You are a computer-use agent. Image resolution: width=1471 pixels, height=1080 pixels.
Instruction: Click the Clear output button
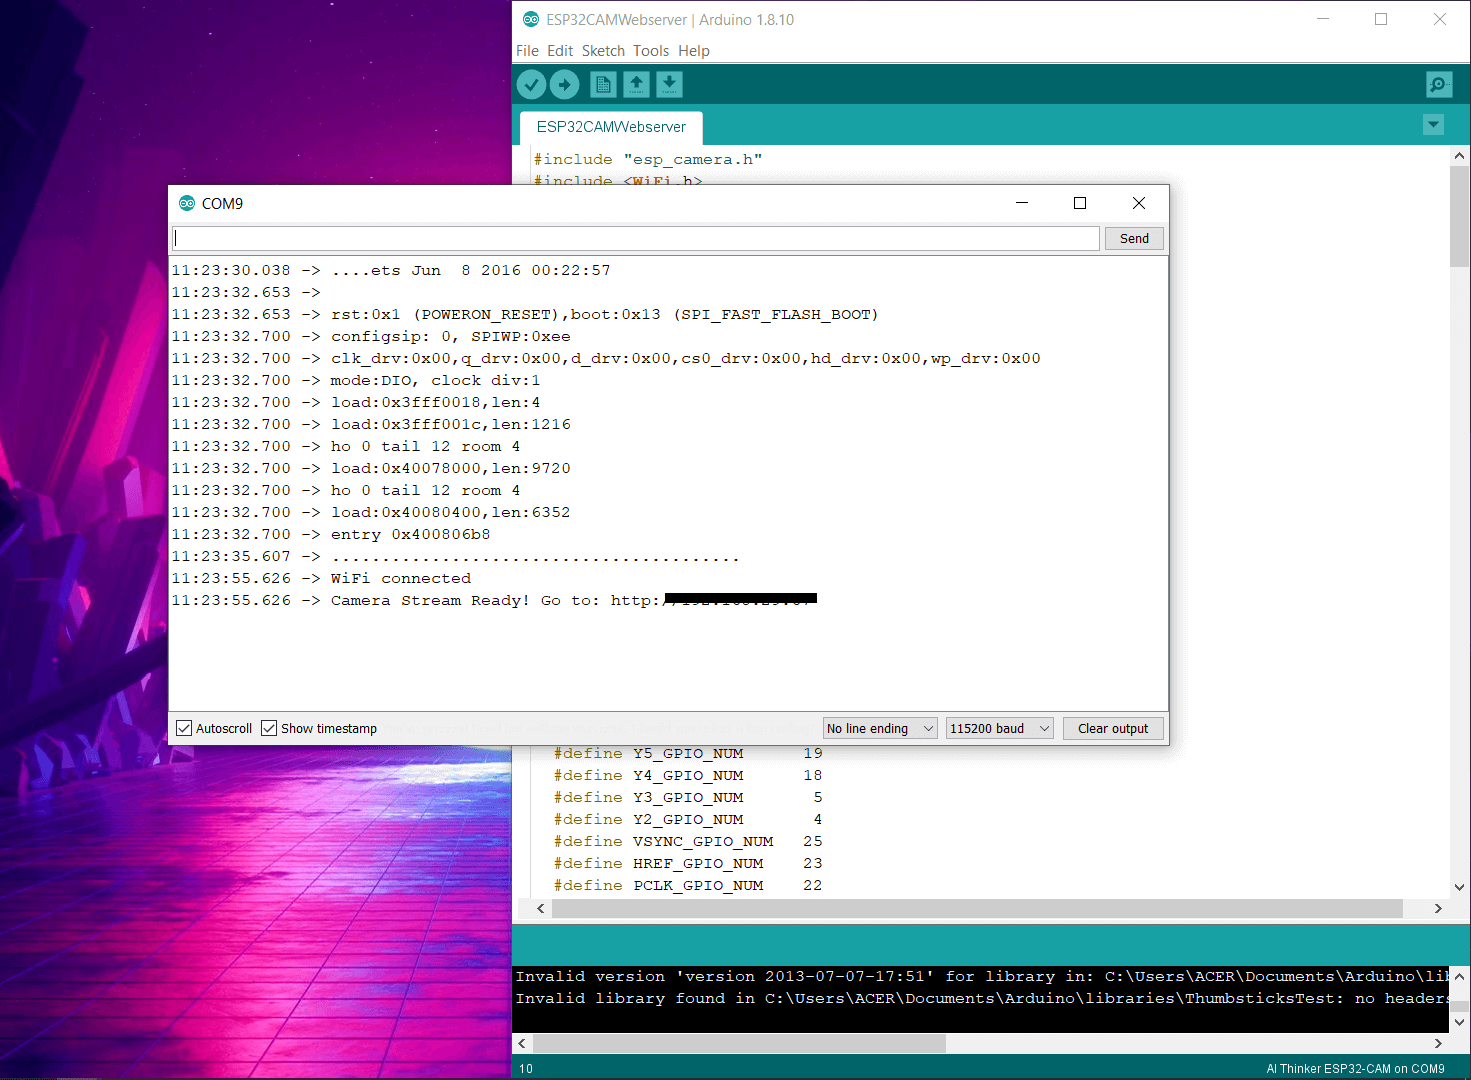pyautogui.click(x=1112, y=728)
